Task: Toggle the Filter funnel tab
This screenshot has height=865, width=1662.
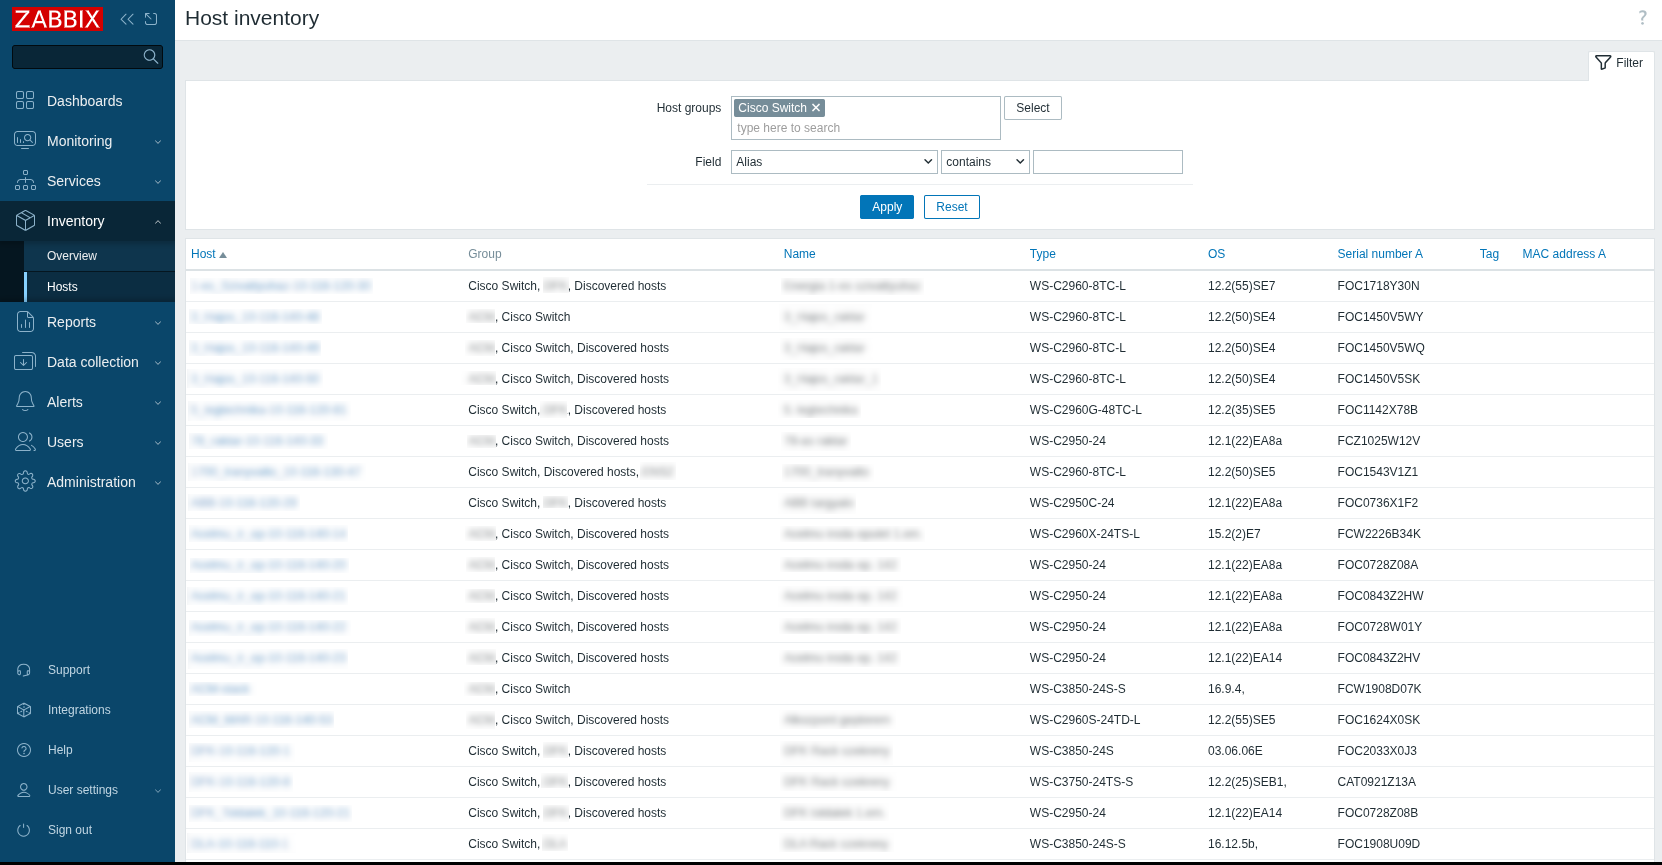Action: [1620, 63]
